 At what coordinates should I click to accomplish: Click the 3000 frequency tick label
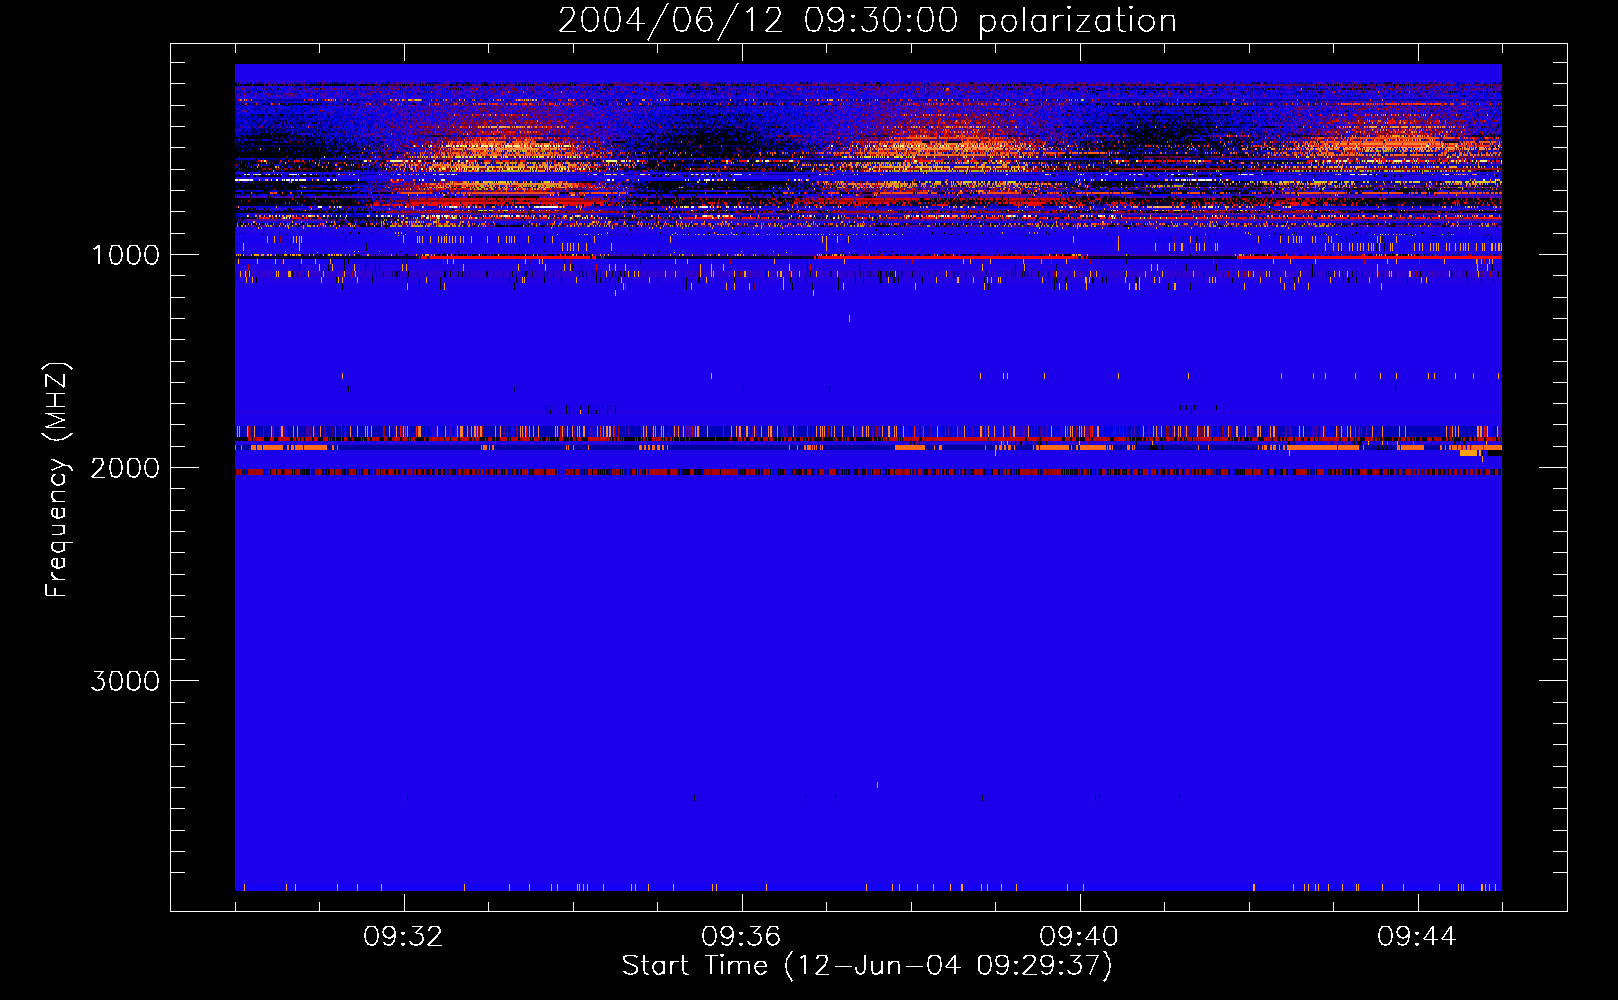click(125, 681)
